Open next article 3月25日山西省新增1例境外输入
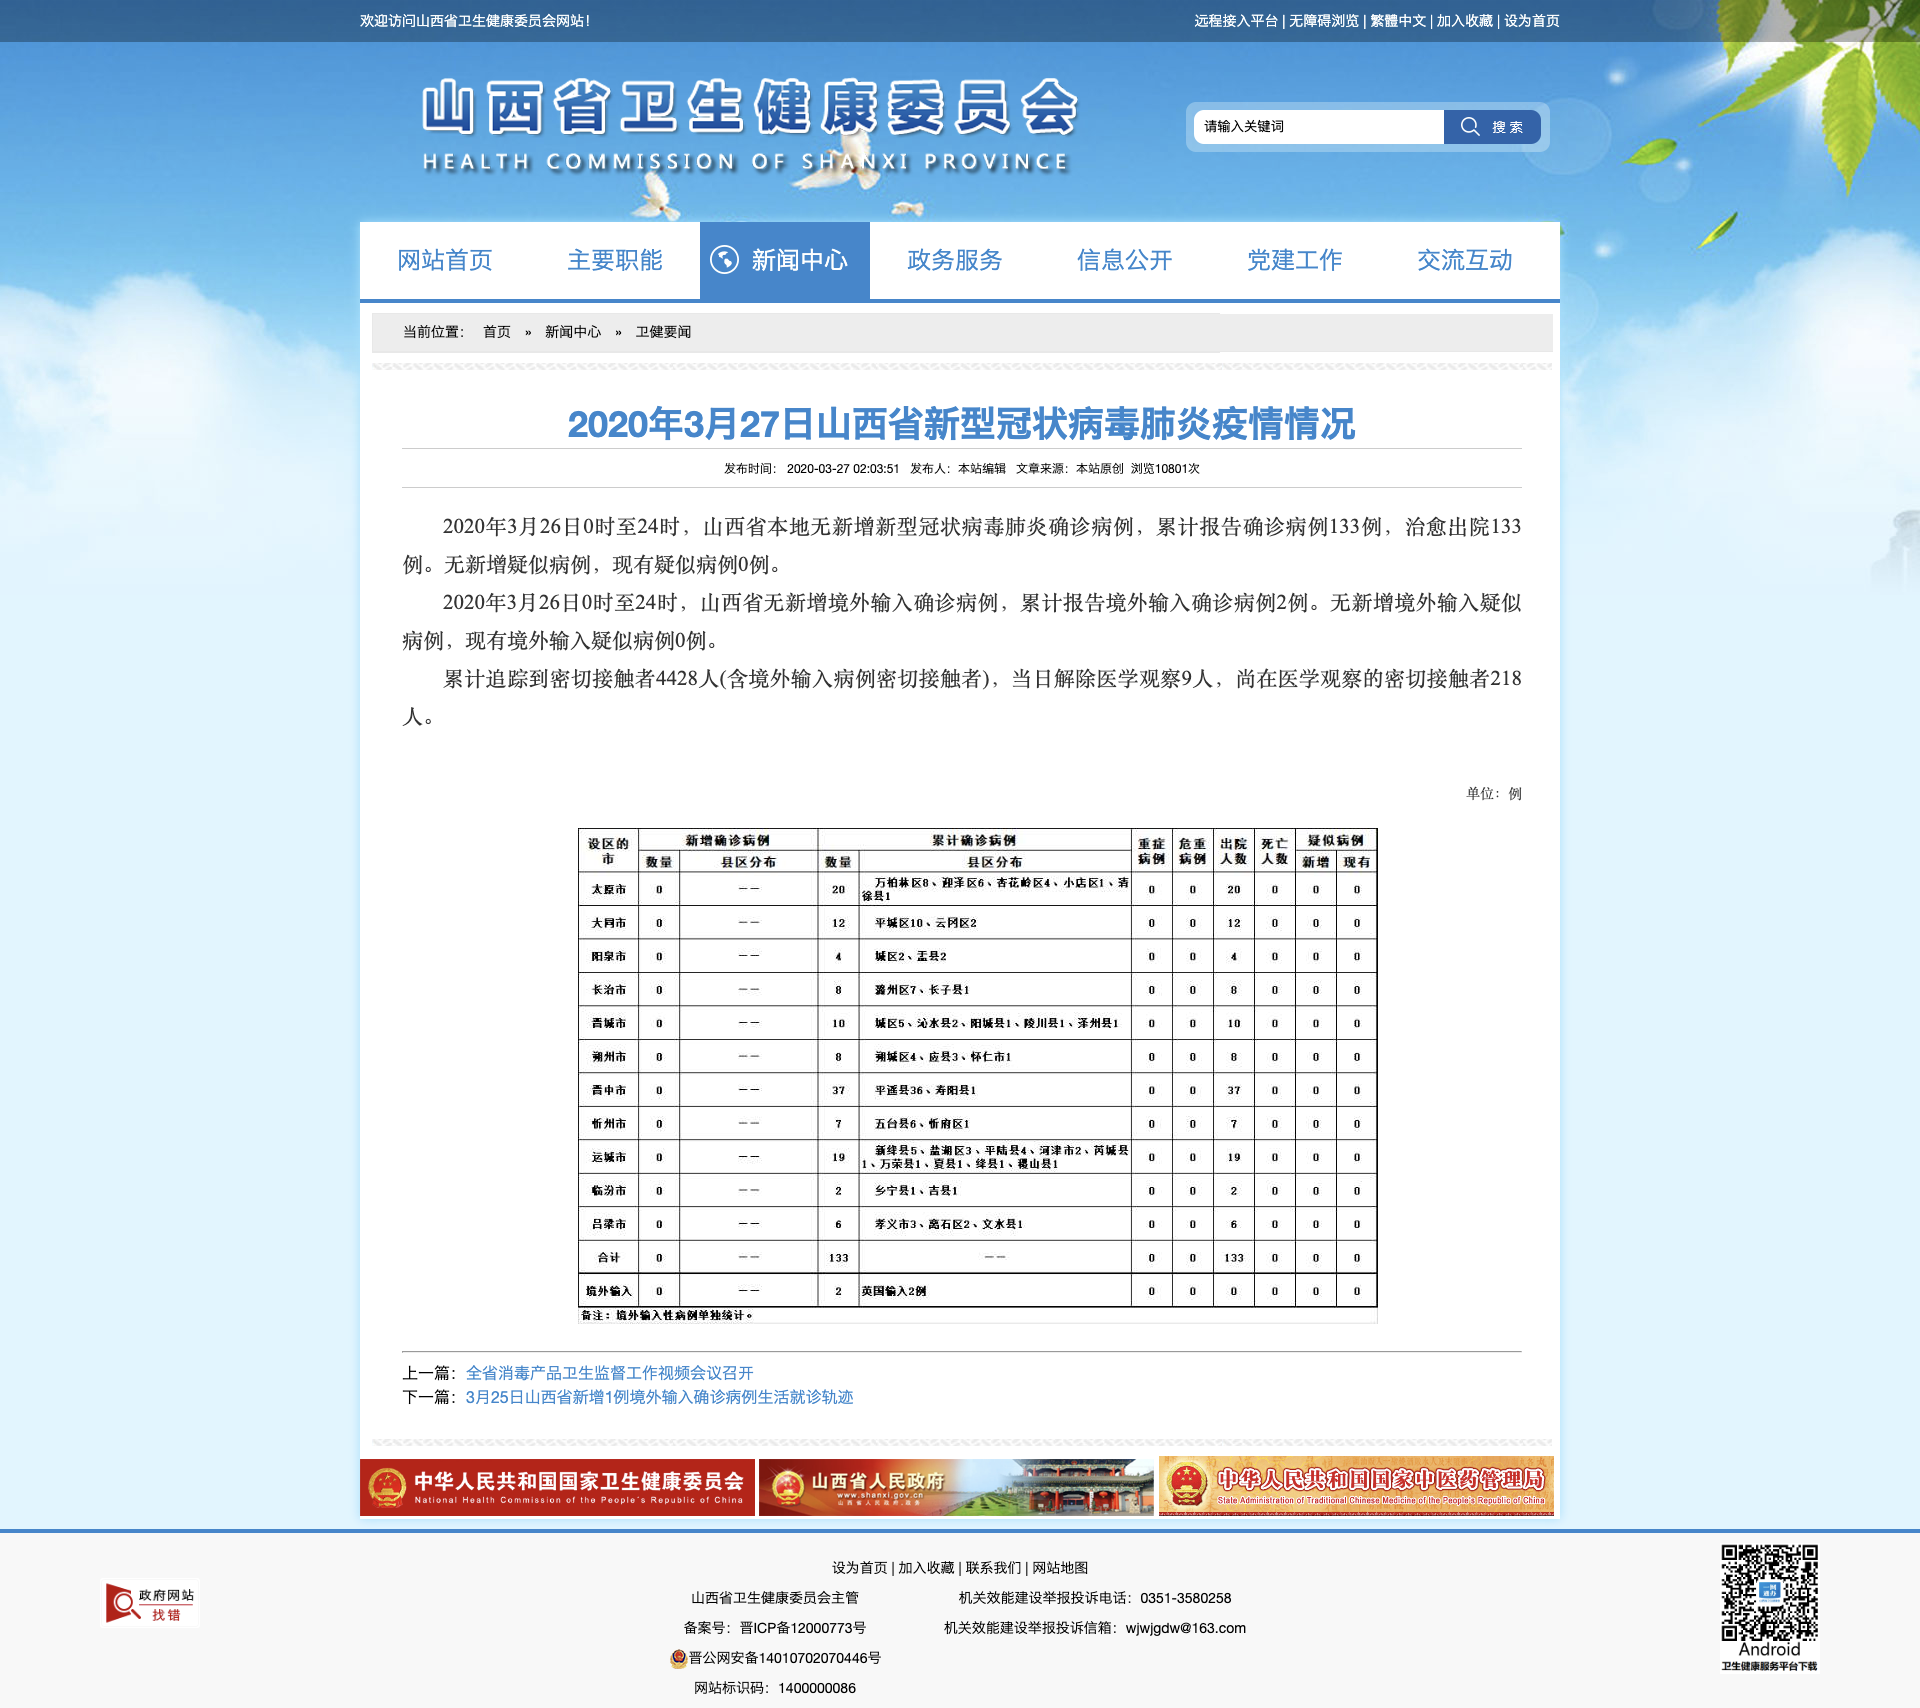Screen dimensions: 1920x1708 pos(660,1397)
